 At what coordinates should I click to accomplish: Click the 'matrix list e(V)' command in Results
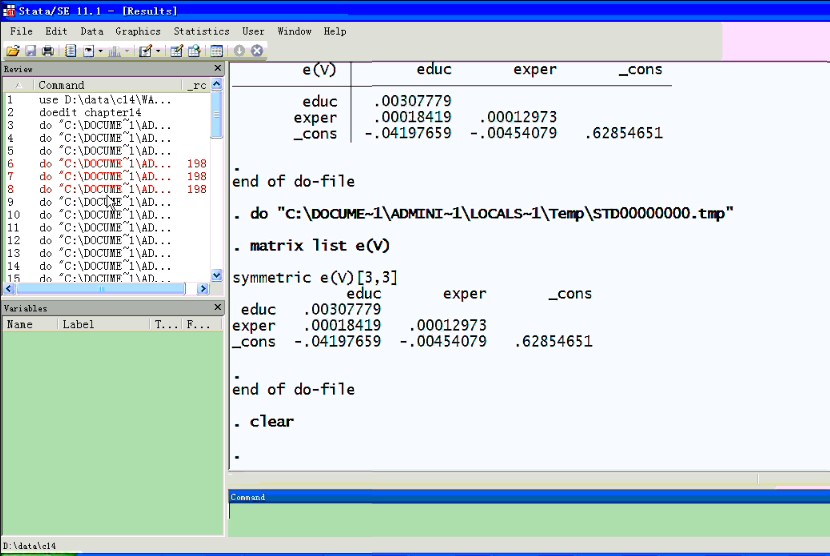pyautogui.click(x=319, y=246)
